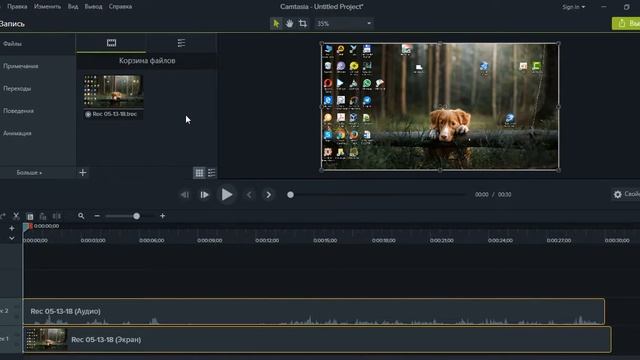Select the Rec 05-13-18 (Экран) screen clip

tap(317, 340)
